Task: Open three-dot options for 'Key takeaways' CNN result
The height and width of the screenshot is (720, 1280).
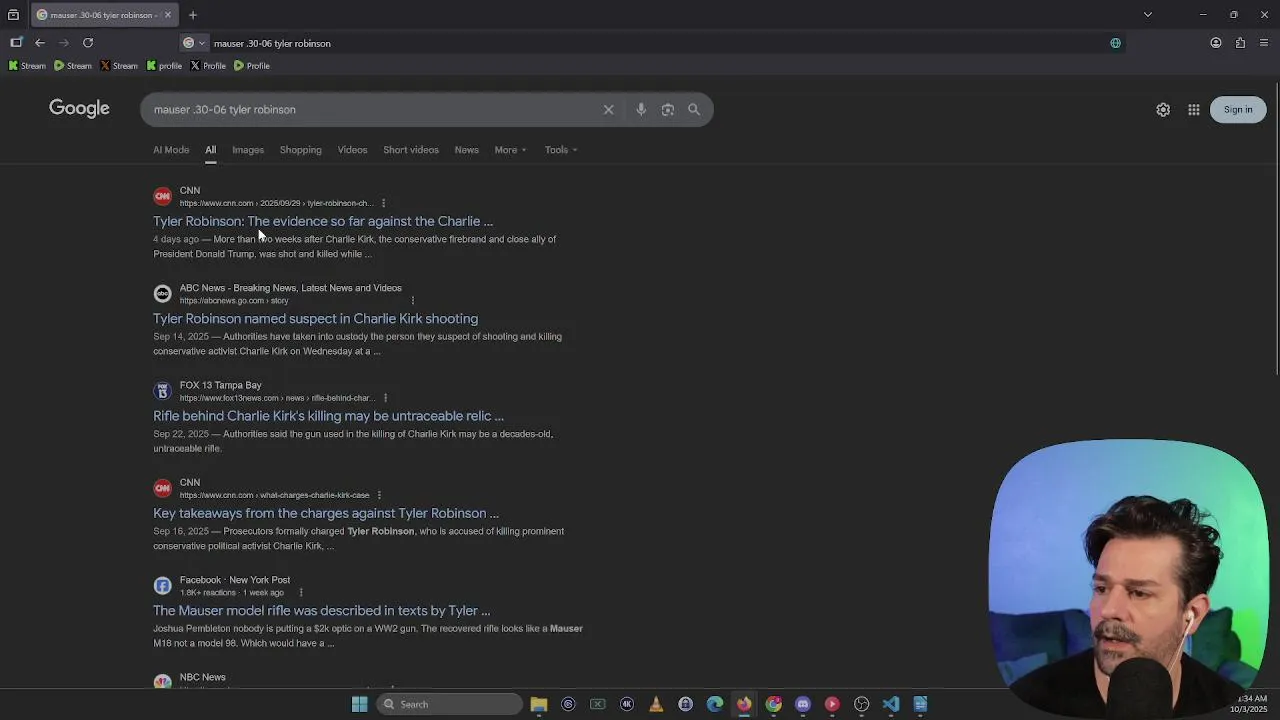Action: click(x=379, y=495)
